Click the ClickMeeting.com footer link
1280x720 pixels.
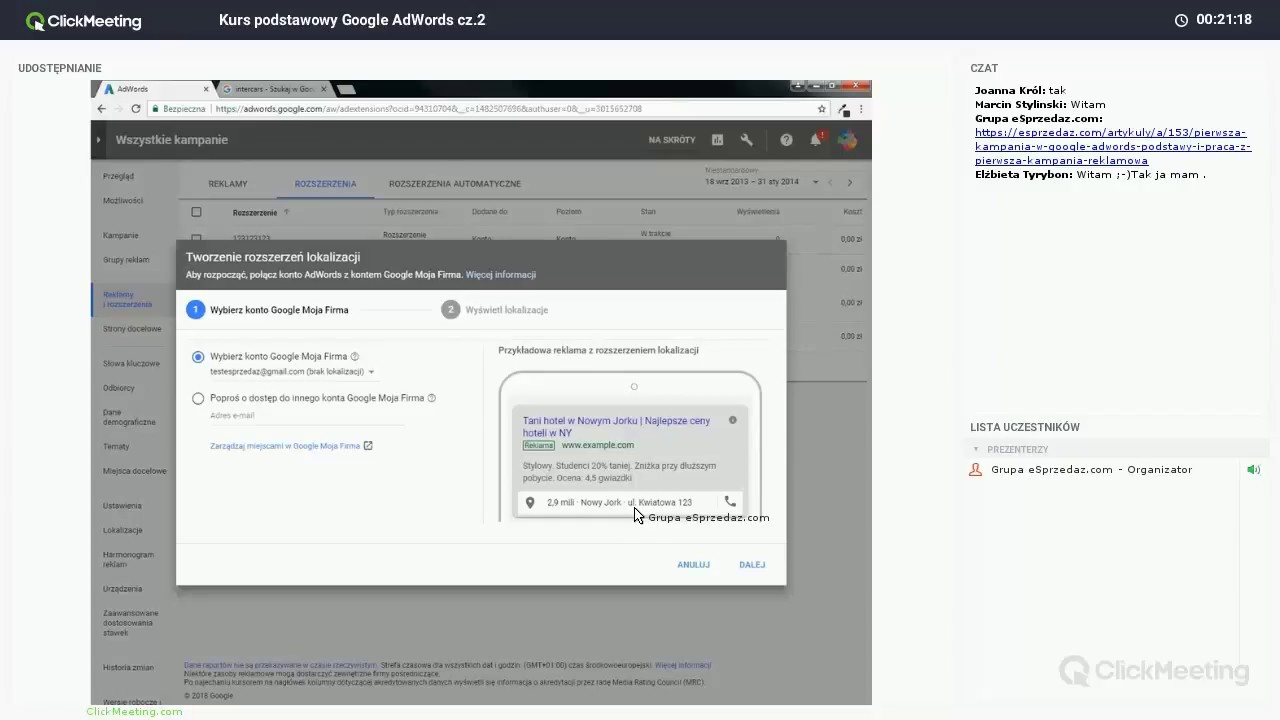tap(134, 712)
